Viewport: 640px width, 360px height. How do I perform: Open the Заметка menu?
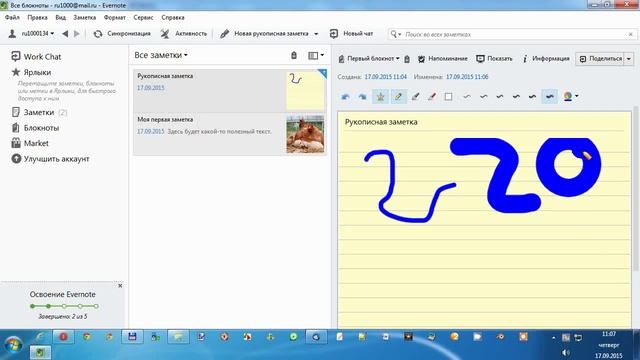click(84, 18)
